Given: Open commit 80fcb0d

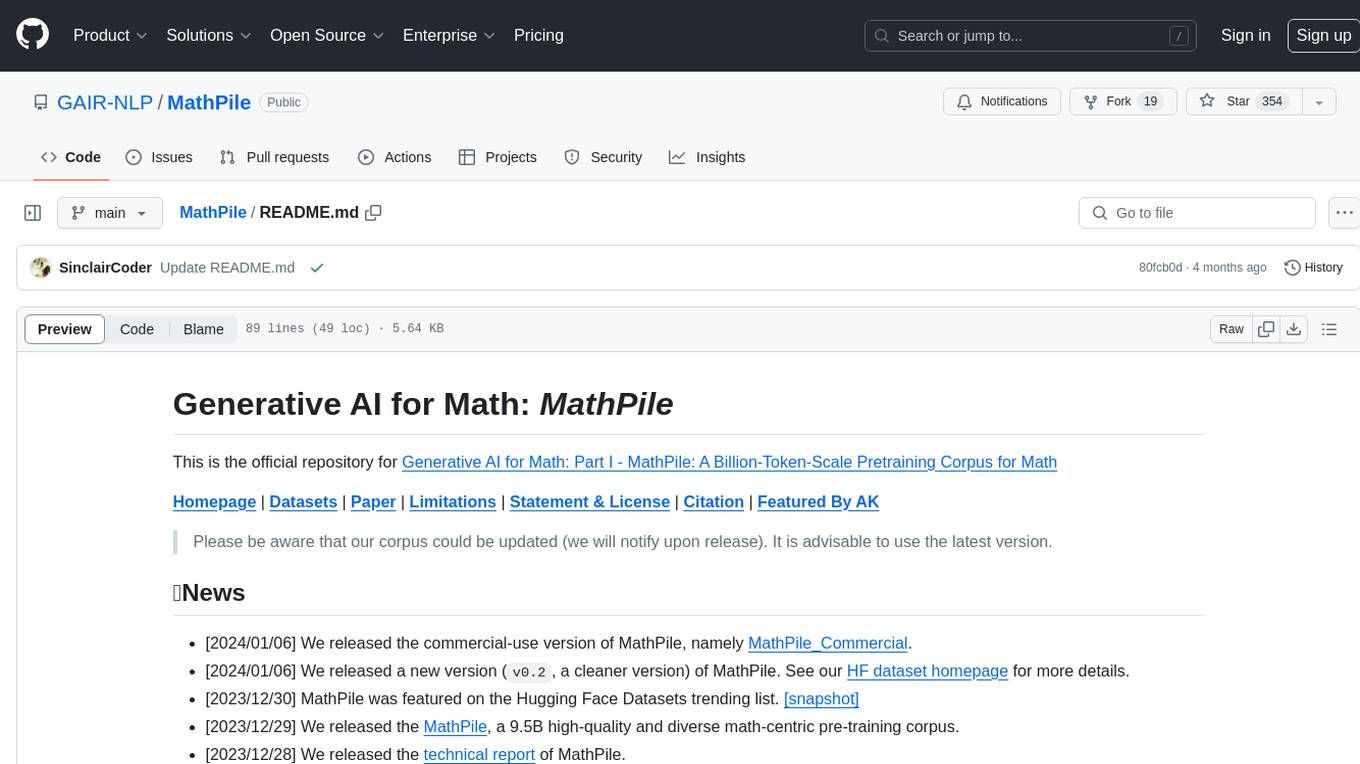Looking at the screenshot, I should point(1160,267).
